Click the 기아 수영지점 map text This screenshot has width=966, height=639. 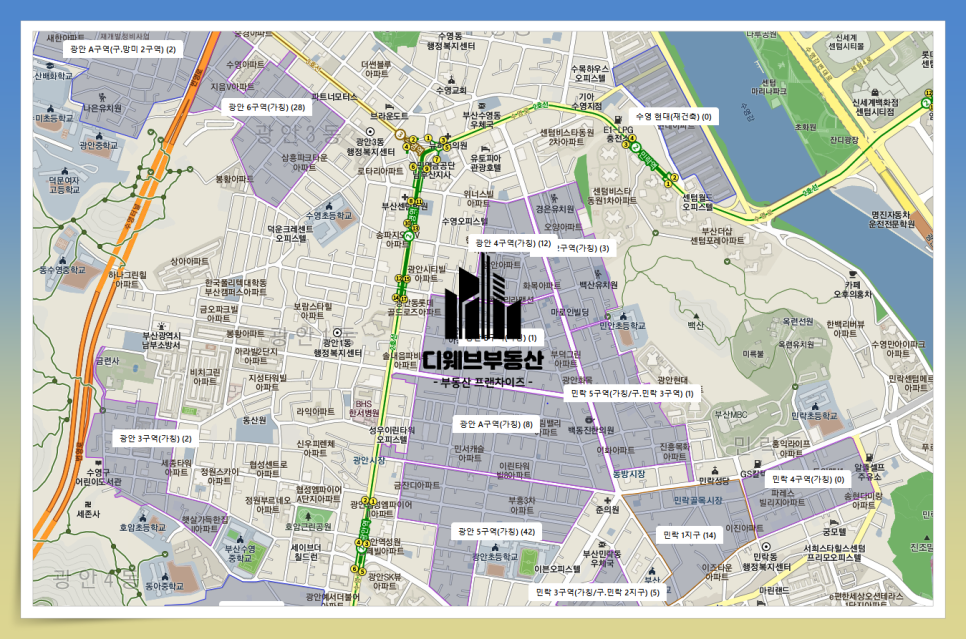(587, 102)
